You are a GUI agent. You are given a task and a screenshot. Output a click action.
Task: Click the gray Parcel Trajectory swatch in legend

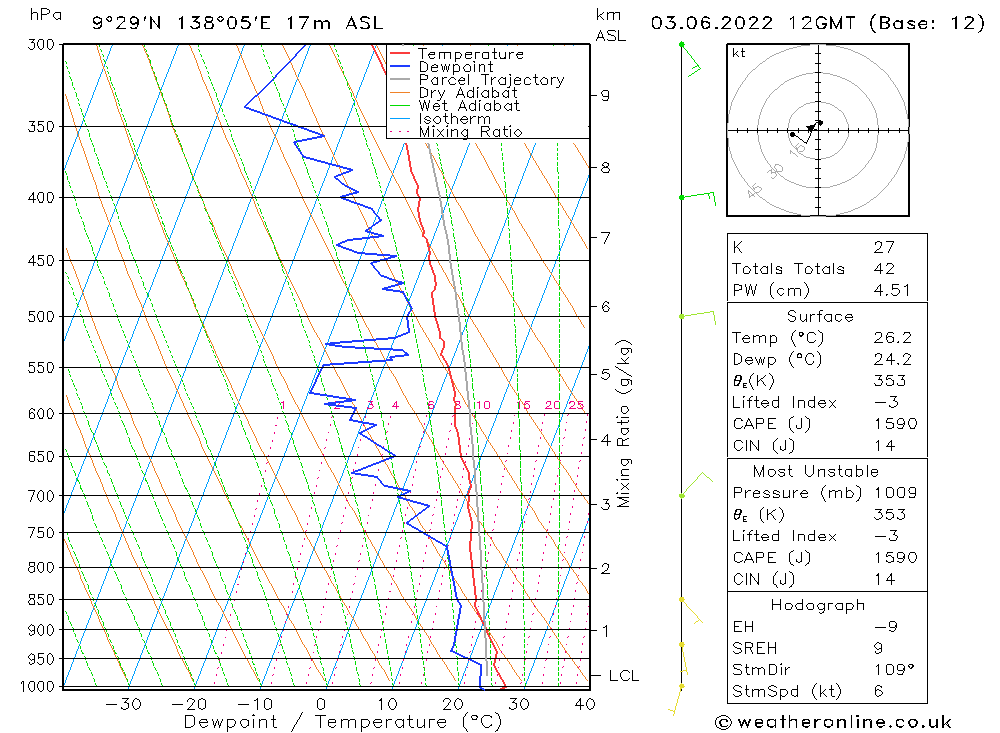pos(399,80)
